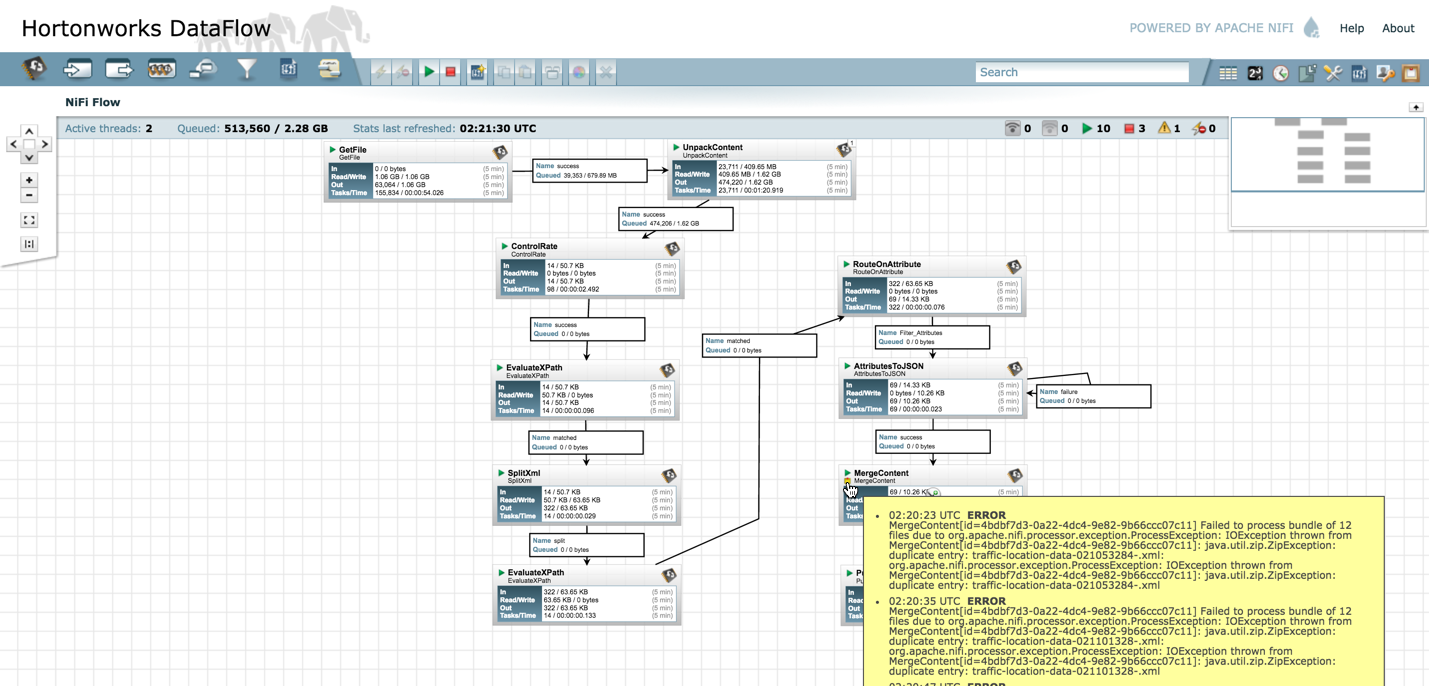Select the Input Port tool
The image size is (1429, 686).
74,71
